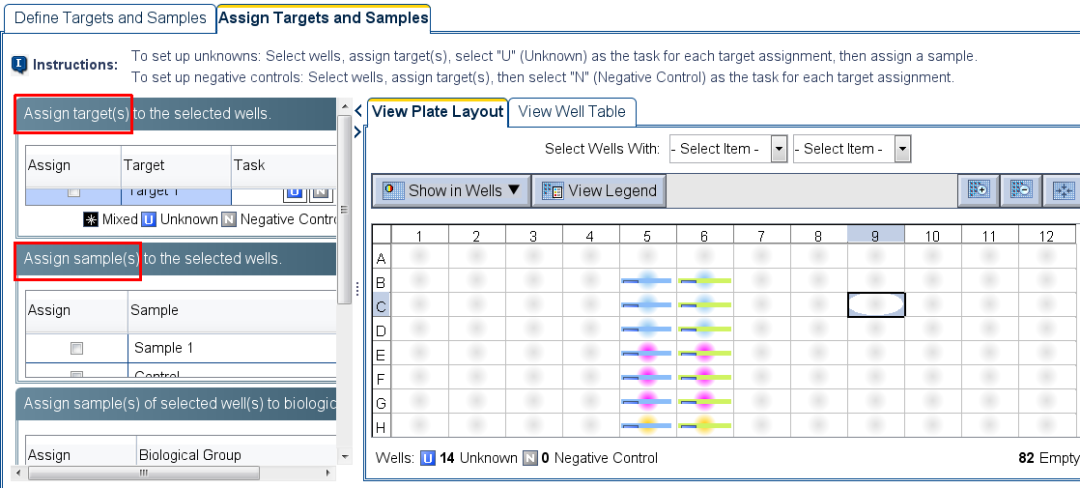The width and height of the screenshot is (1080, 488).
Task: Select plate column 9 header
Action: (876, 236)
